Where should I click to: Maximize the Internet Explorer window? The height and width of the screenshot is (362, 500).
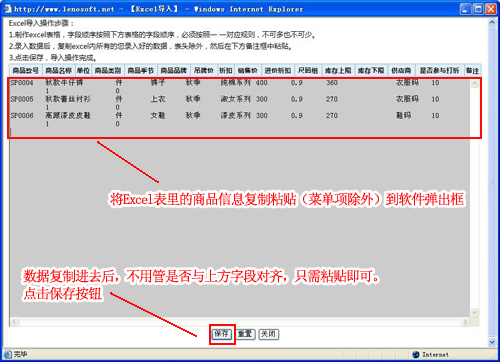(478, 9)
